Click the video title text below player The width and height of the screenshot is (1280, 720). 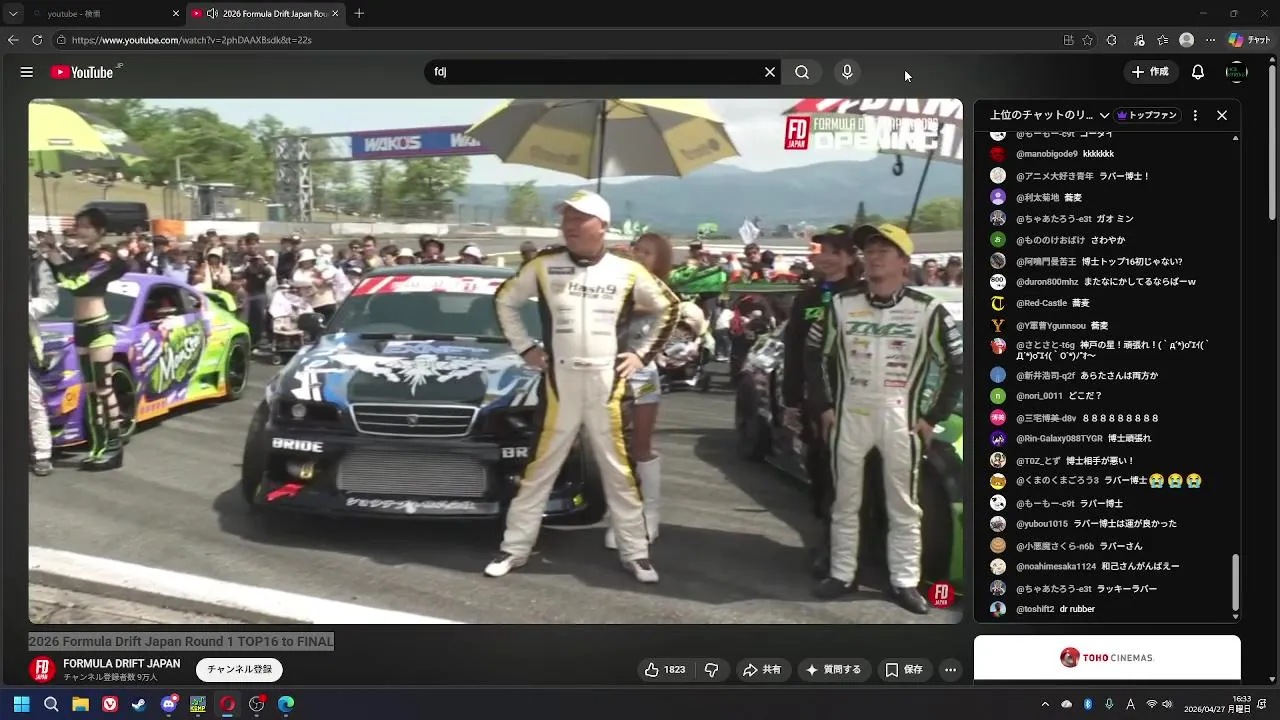tap(181, 641)
